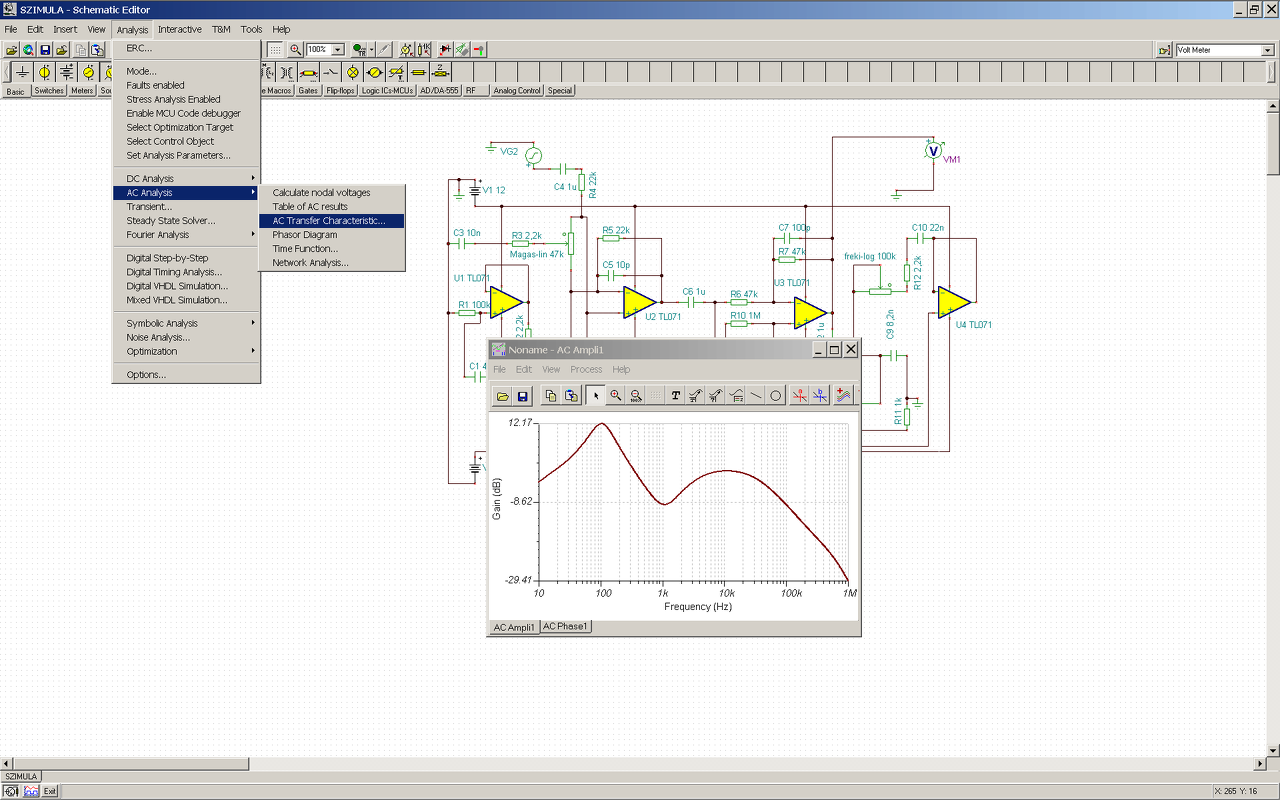The width and height of the screenshot is (1280, 800).
Task: Click the TL071 op-amp U2 in schematic
Action: pyautogui.click(x=640, y=302)
